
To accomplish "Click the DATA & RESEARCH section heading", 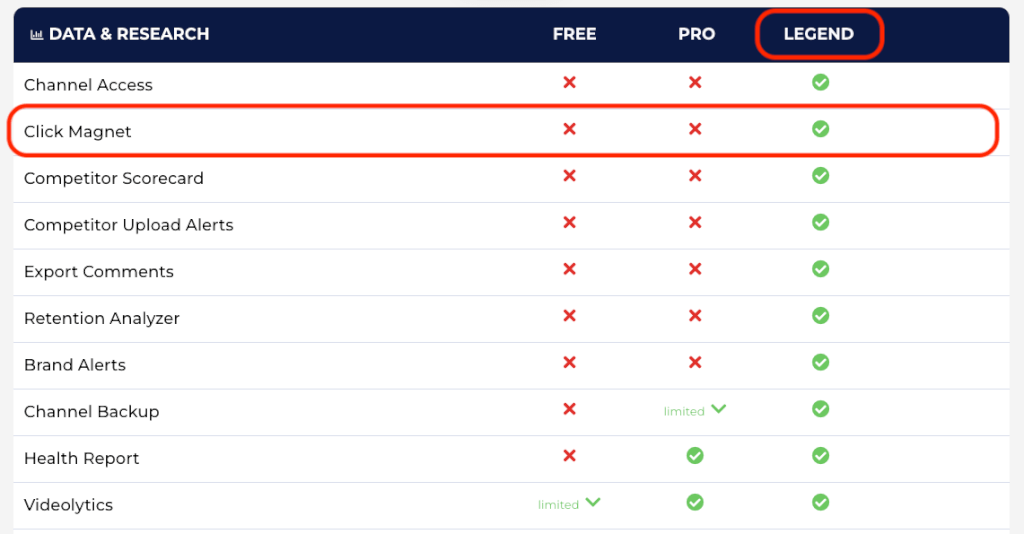I will point(129,34).
